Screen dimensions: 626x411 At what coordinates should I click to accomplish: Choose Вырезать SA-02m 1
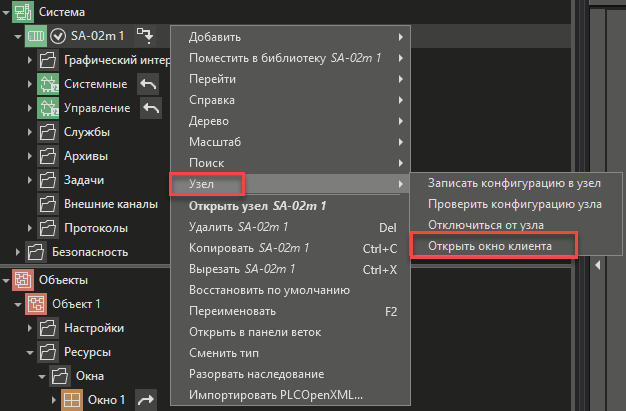pyautogui.click(x=290, y=269)
